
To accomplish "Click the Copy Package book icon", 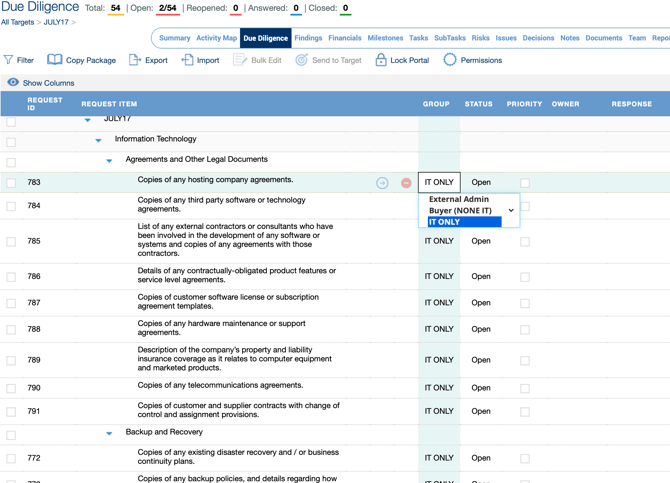I will (55, 60).
